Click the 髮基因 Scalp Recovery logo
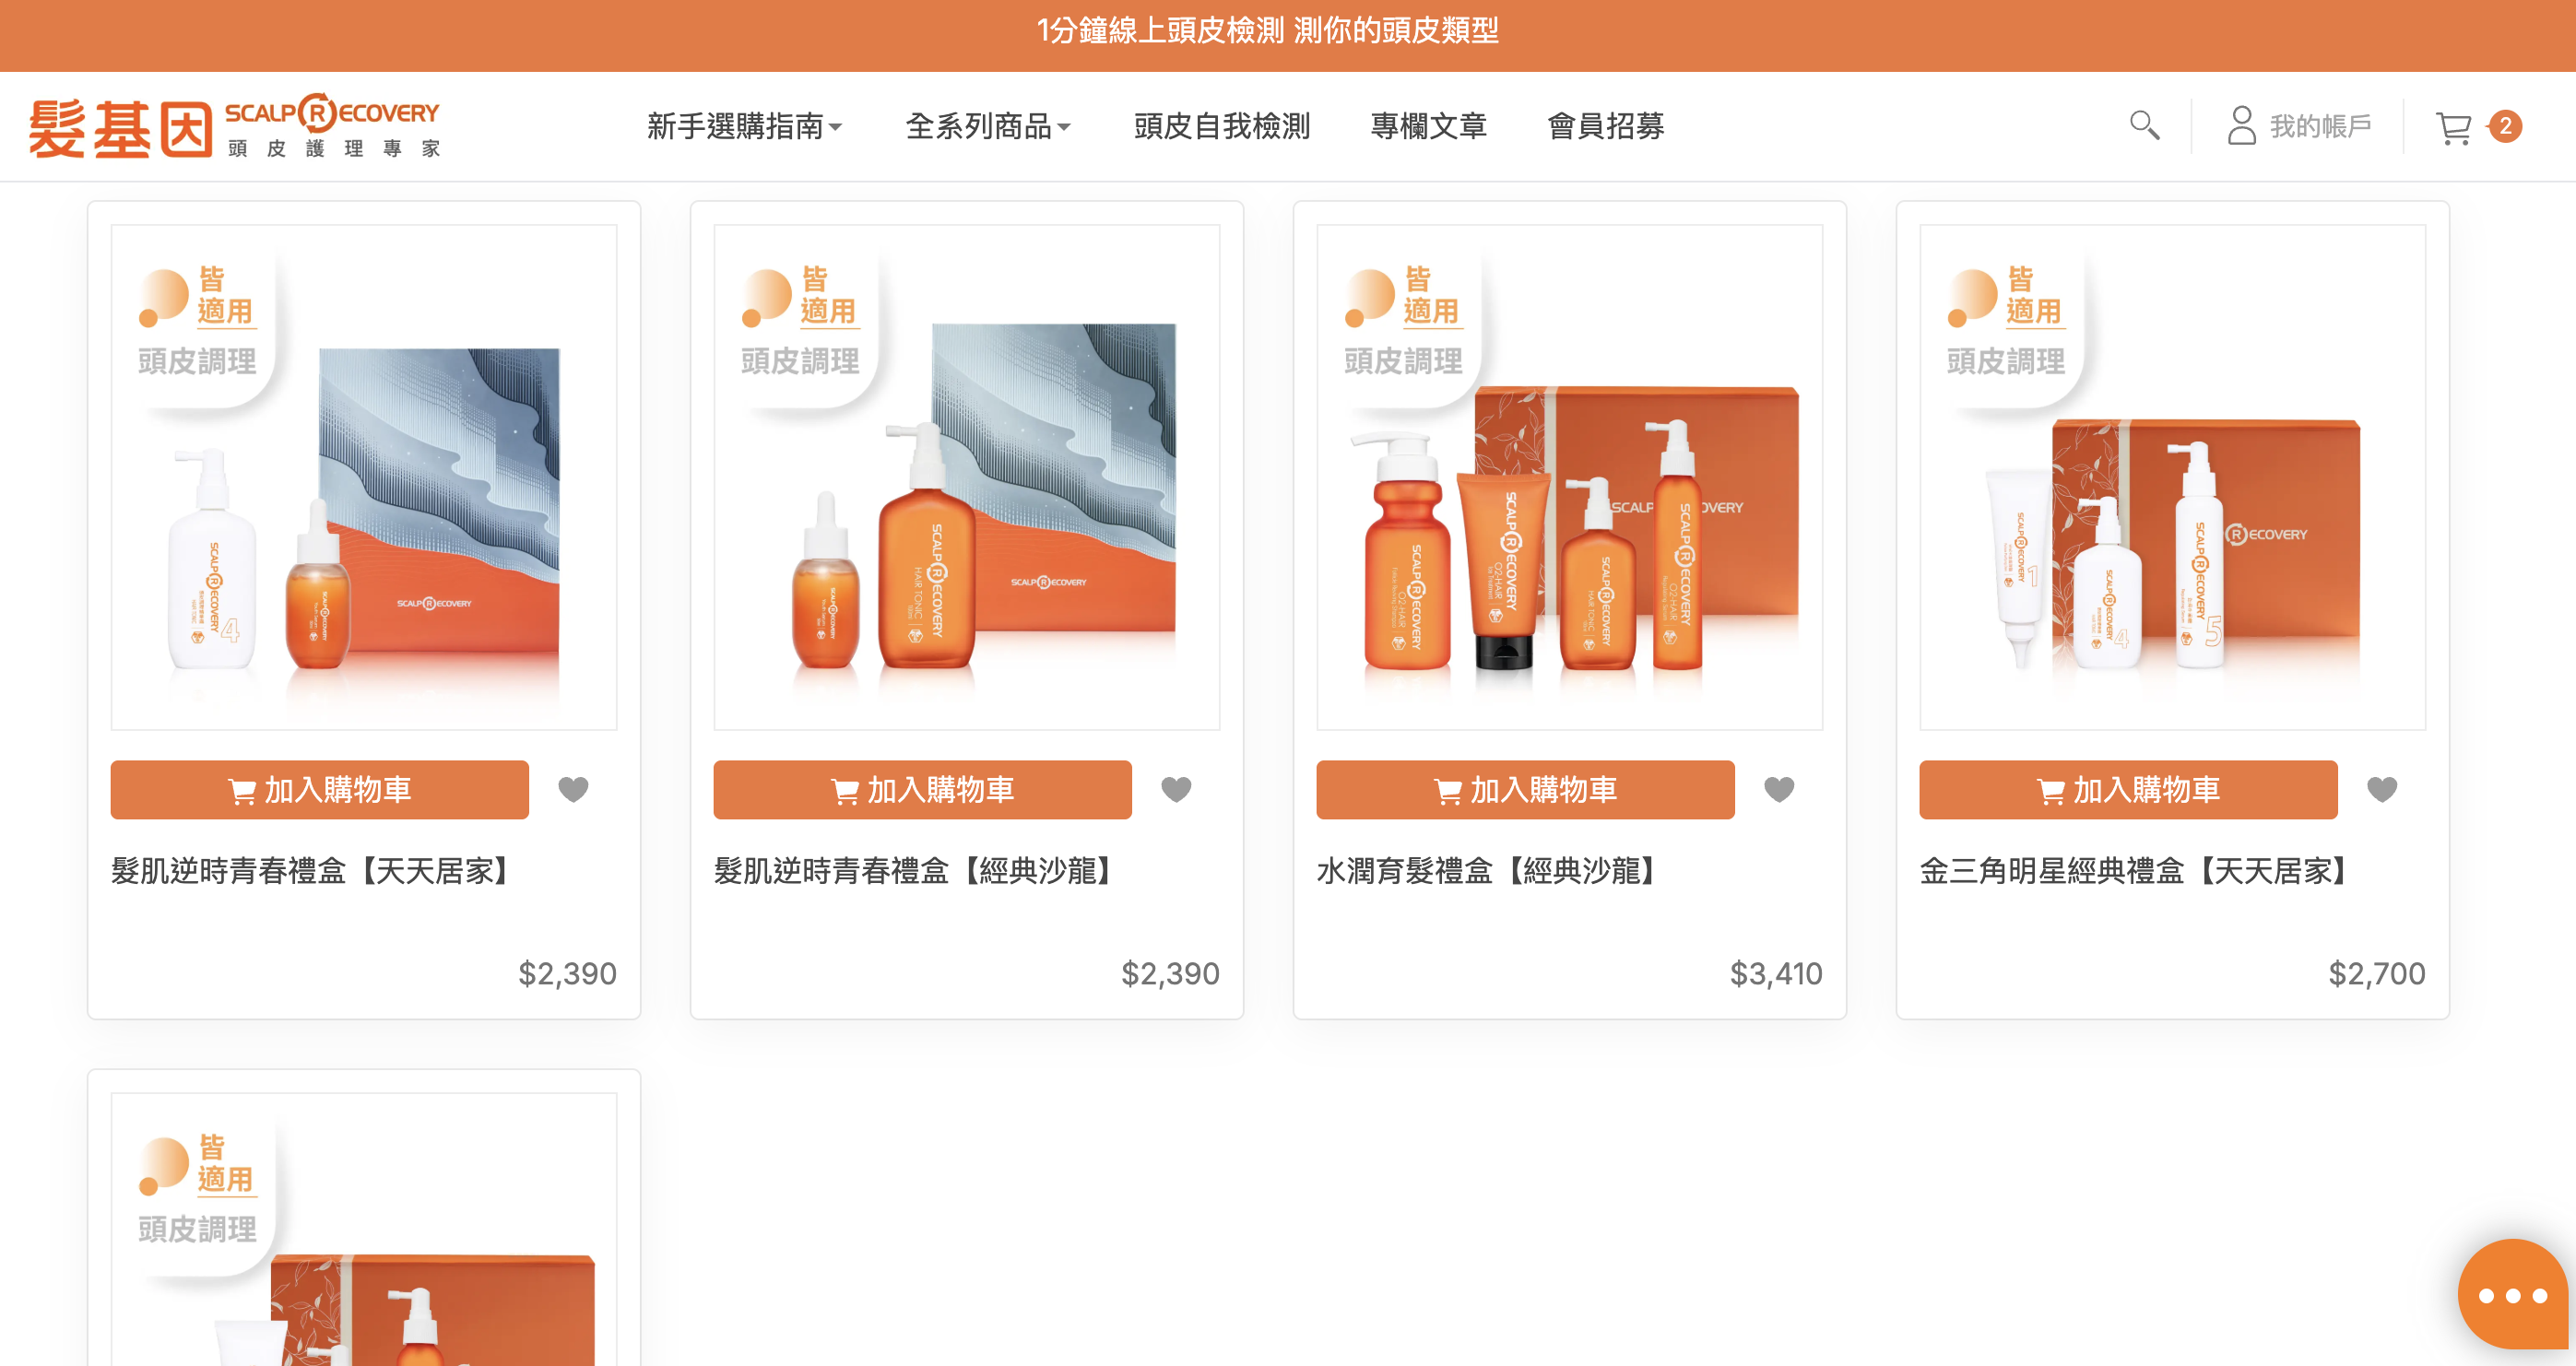Screen dimensions: 2576x1366 click(x=234, y=127)
